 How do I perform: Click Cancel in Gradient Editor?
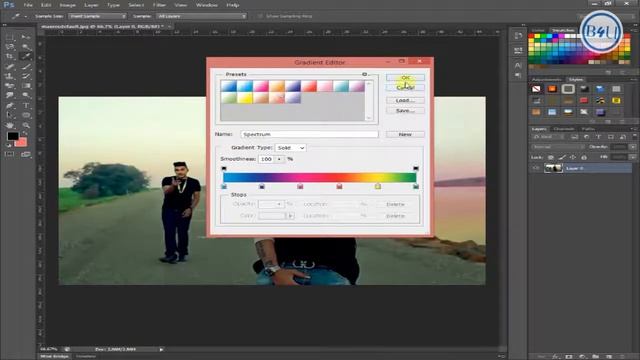point(405,88)
